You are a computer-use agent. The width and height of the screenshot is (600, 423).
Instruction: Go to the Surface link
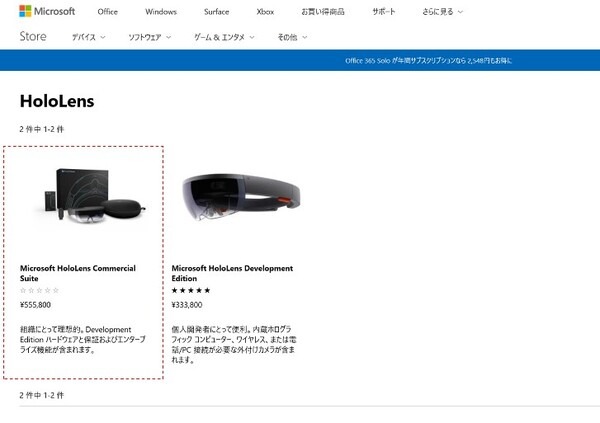click(216, 12)
